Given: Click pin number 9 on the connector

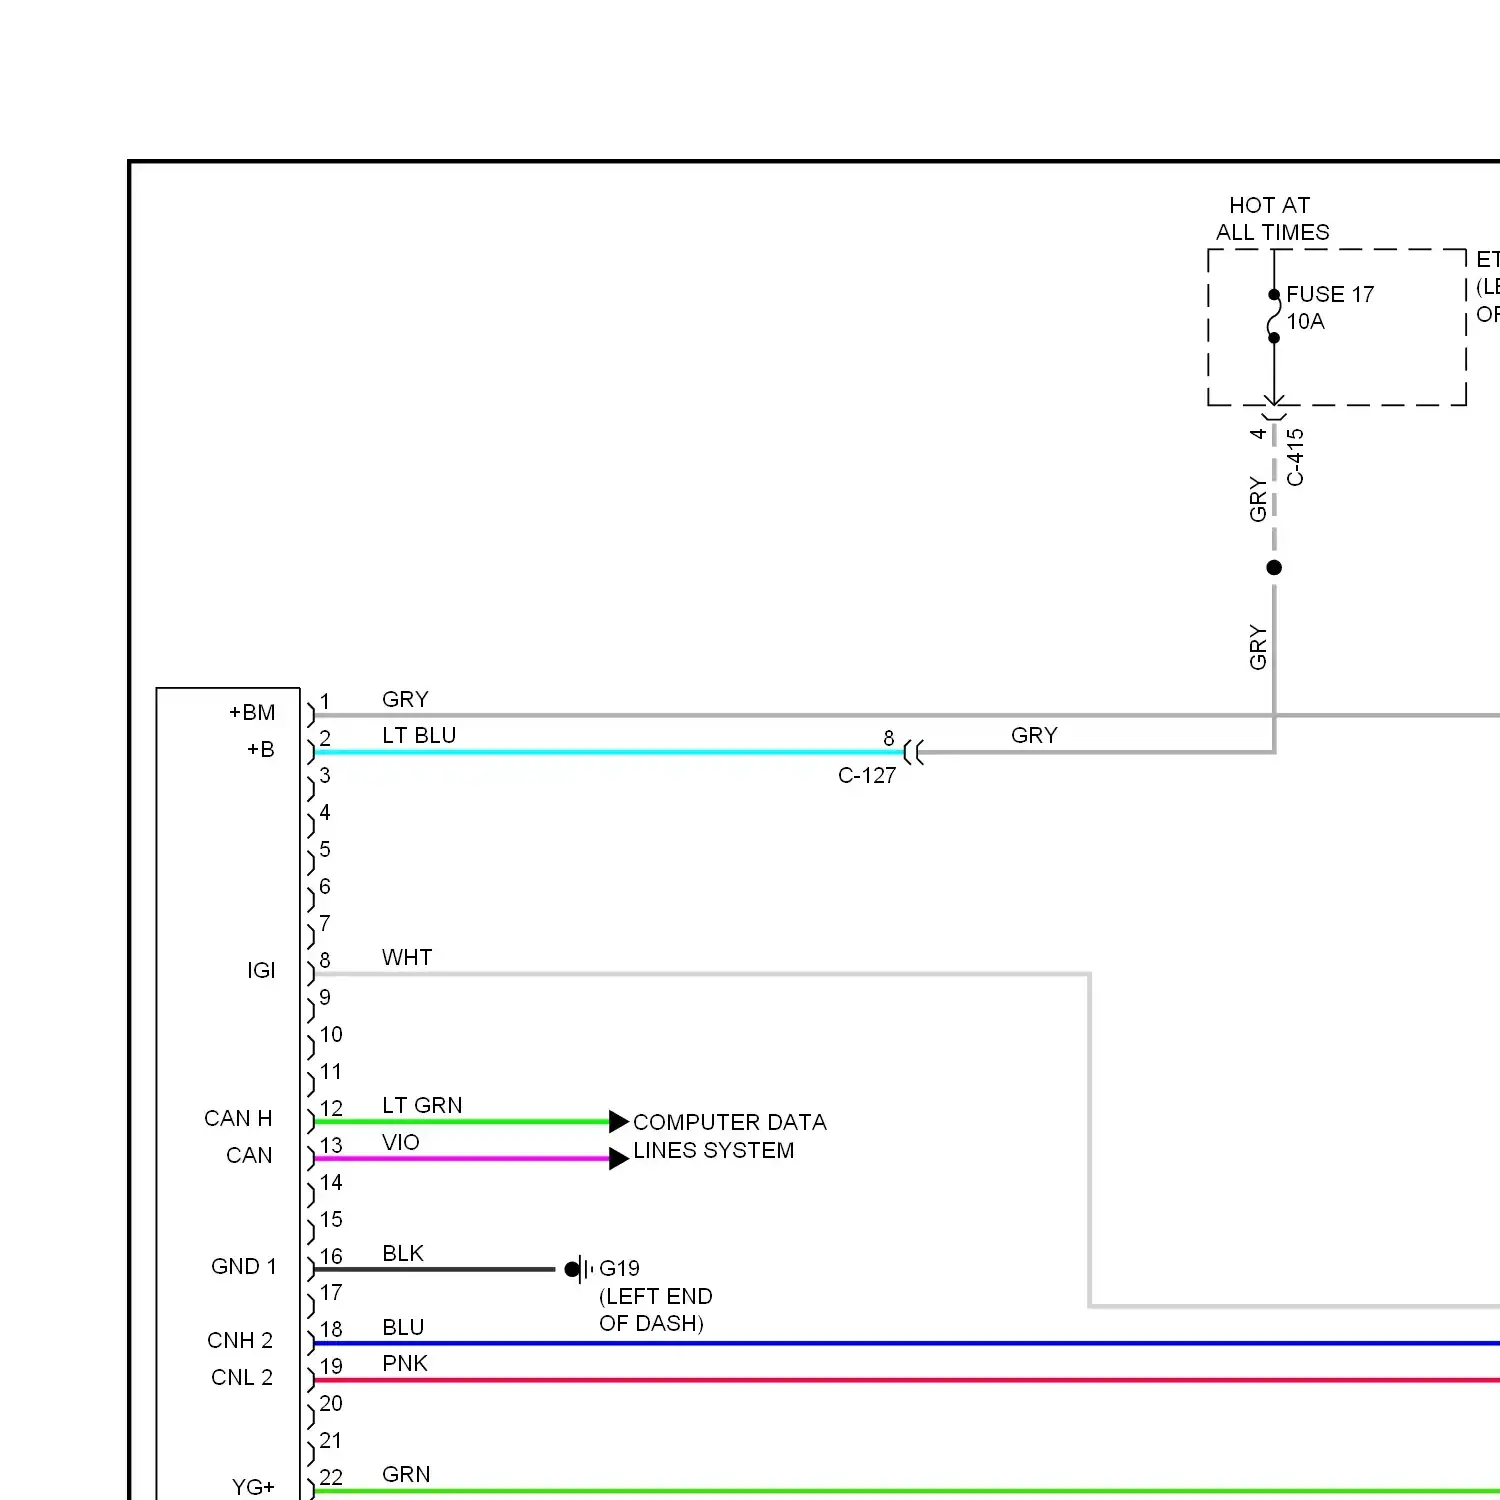Looking at the screenshot, I should (x=325, y=998).
